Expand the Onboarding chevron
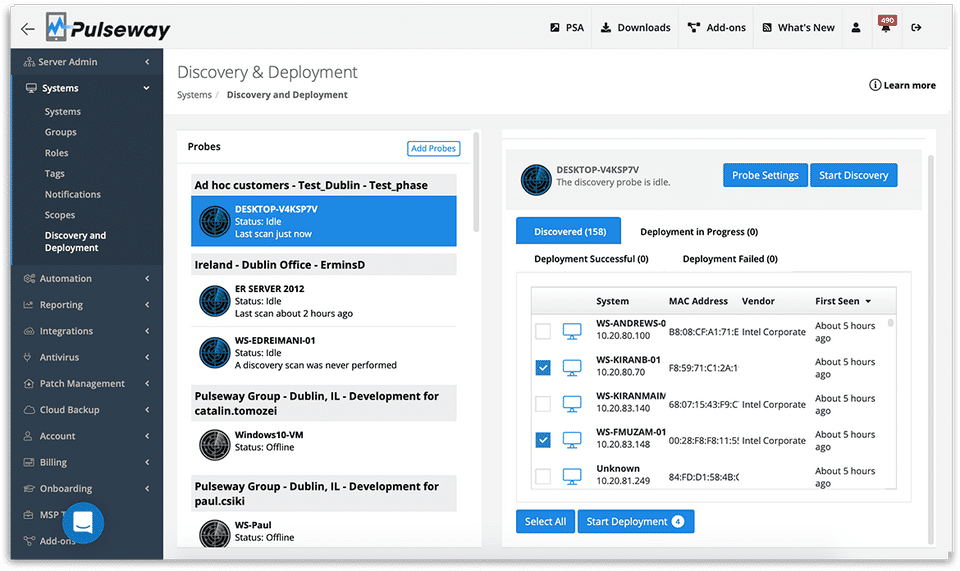Viewport: 960px width, 571px height. [x=147, y=488]
